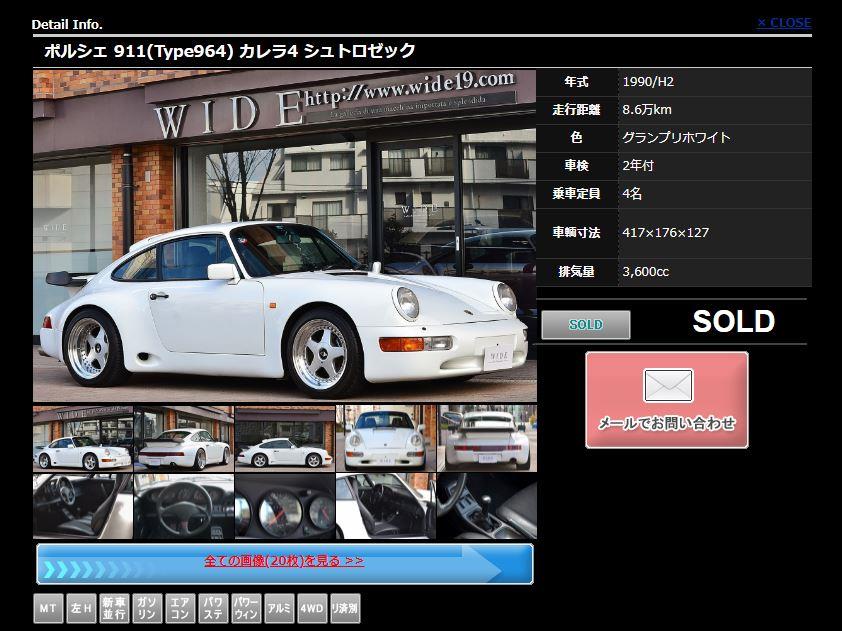Select the side profile view thumbnail
Viewport: 842px width, 631px height.
[285, 439]
